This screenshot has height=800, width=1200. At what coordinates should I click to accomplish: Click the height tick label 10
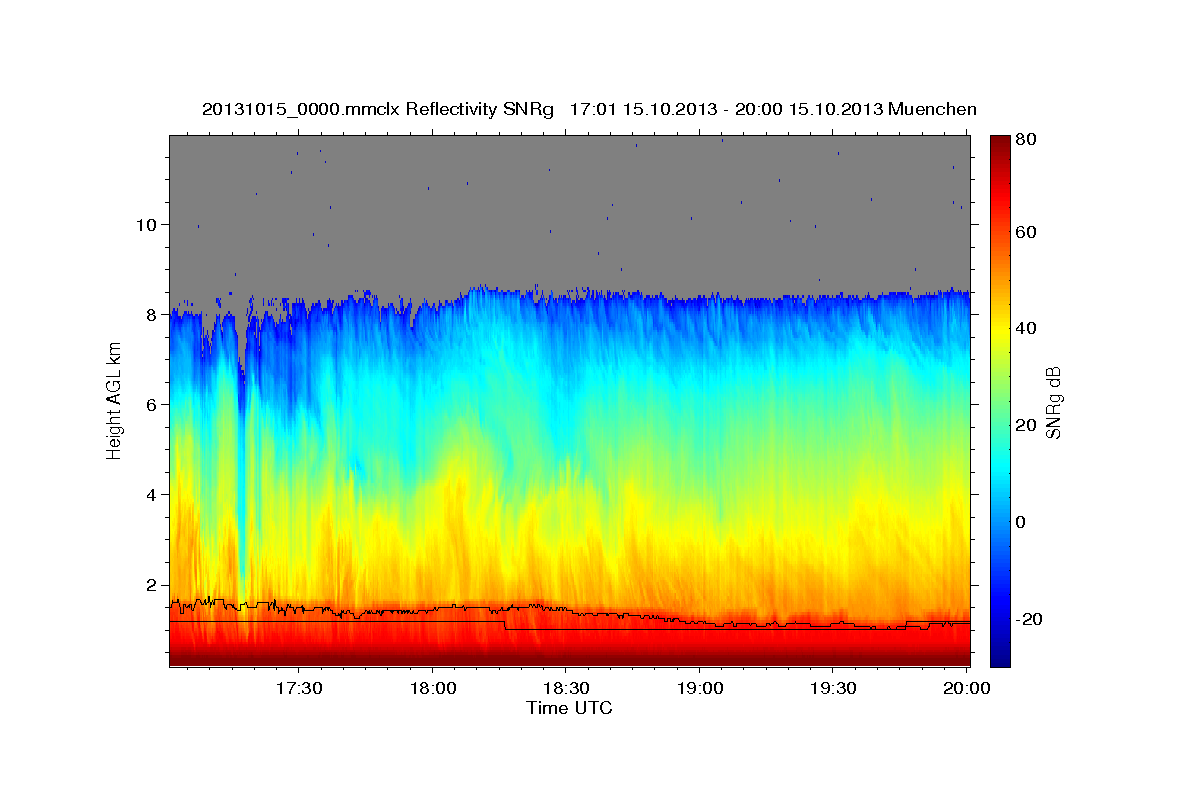149,224
